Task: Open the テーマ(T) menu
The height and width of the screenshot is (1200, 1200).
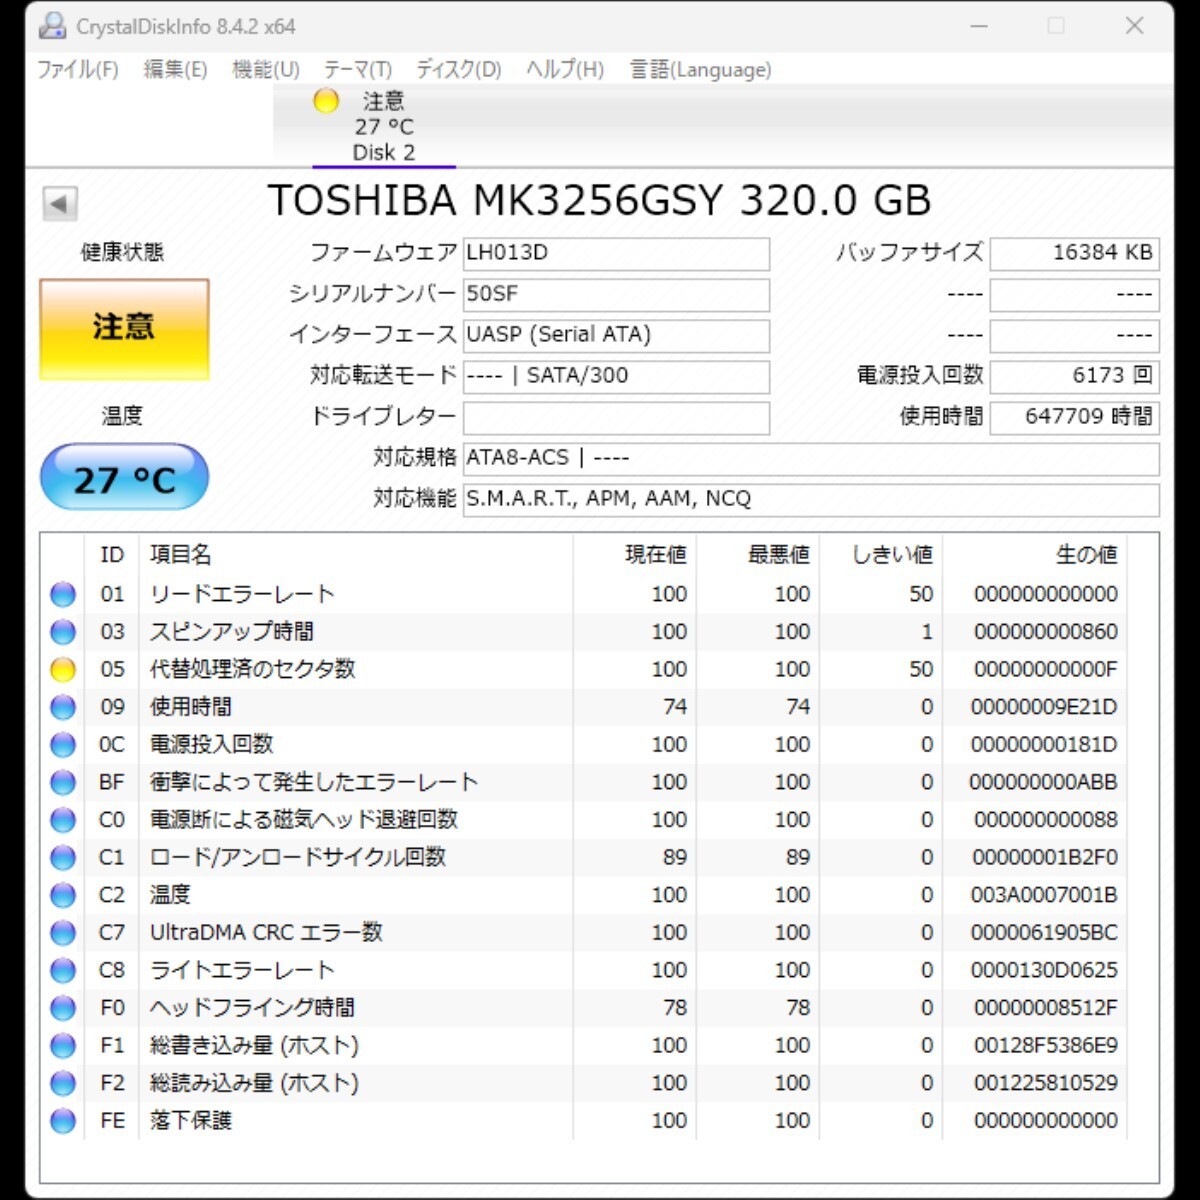Action: point(357,70)
